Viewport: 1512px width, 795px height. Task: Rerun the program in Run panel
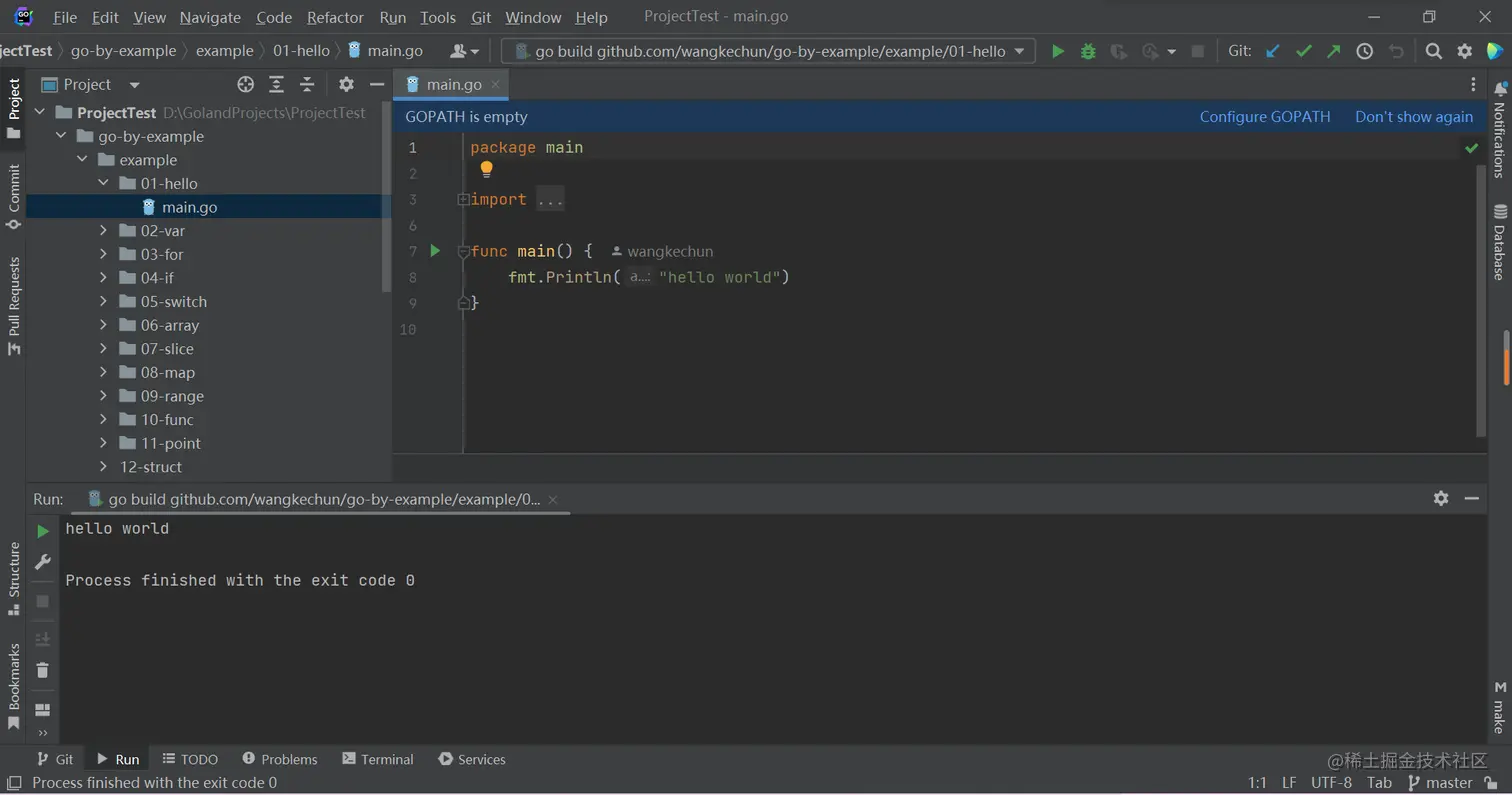(42, 531)
